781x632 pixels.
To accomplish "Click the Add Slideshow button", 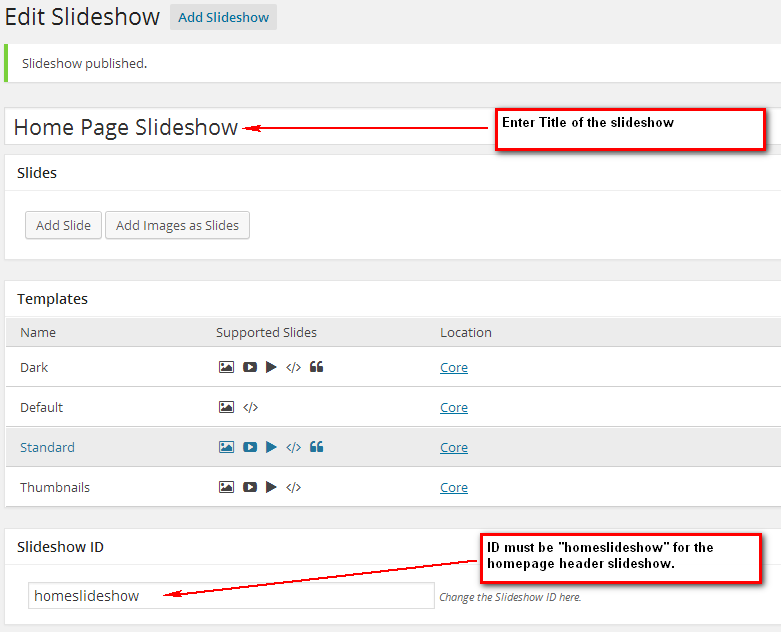I will 223,17.
